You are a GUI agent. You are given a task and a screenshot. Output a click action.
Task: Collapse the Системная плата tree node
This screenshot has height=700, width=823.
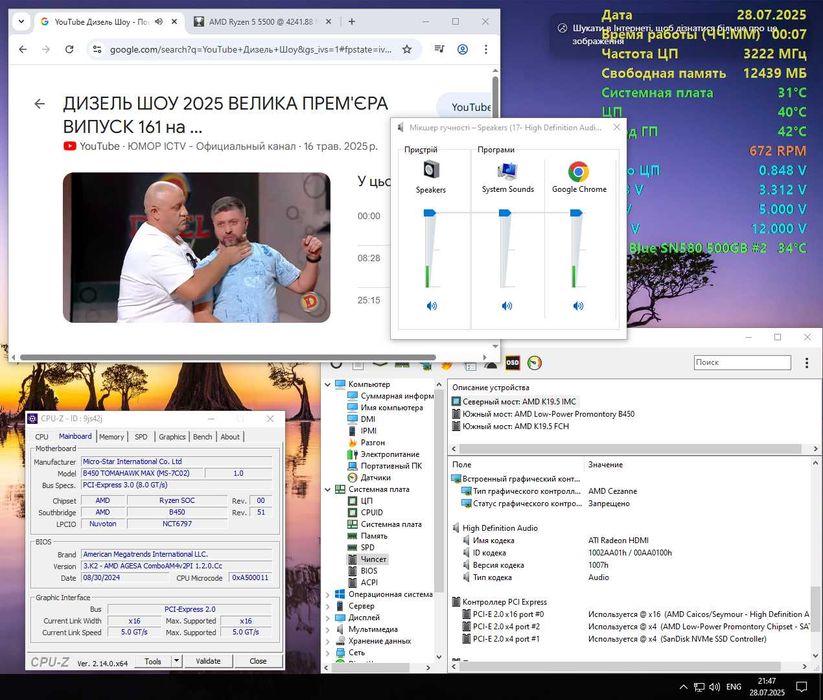pos(329,489)
